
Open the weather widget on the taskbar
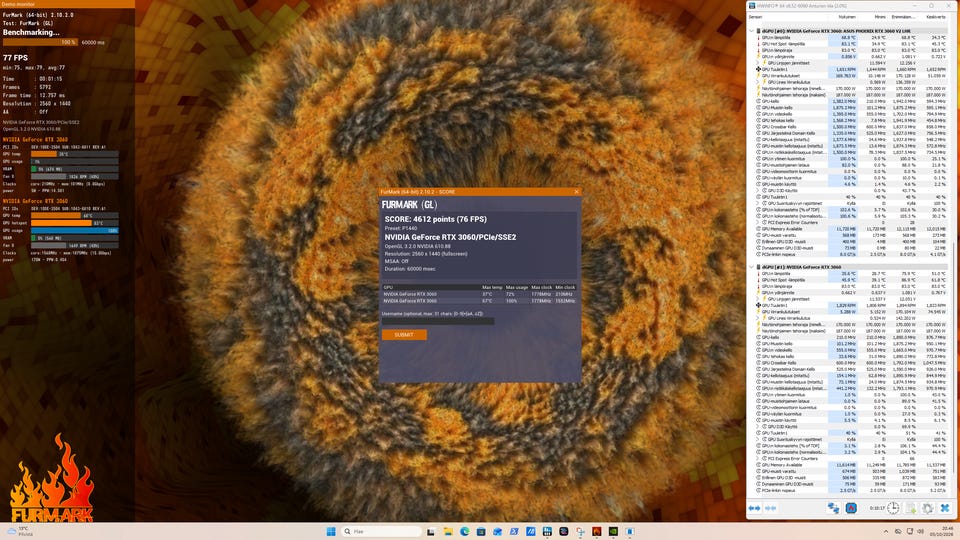click(x=20, y=531)
